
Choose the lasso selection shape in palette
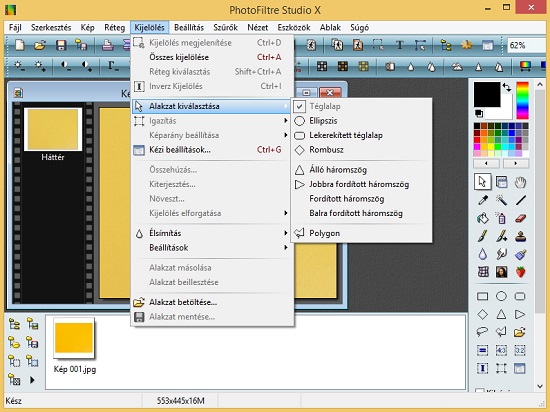pyautogui.click(x=482, y=332)
